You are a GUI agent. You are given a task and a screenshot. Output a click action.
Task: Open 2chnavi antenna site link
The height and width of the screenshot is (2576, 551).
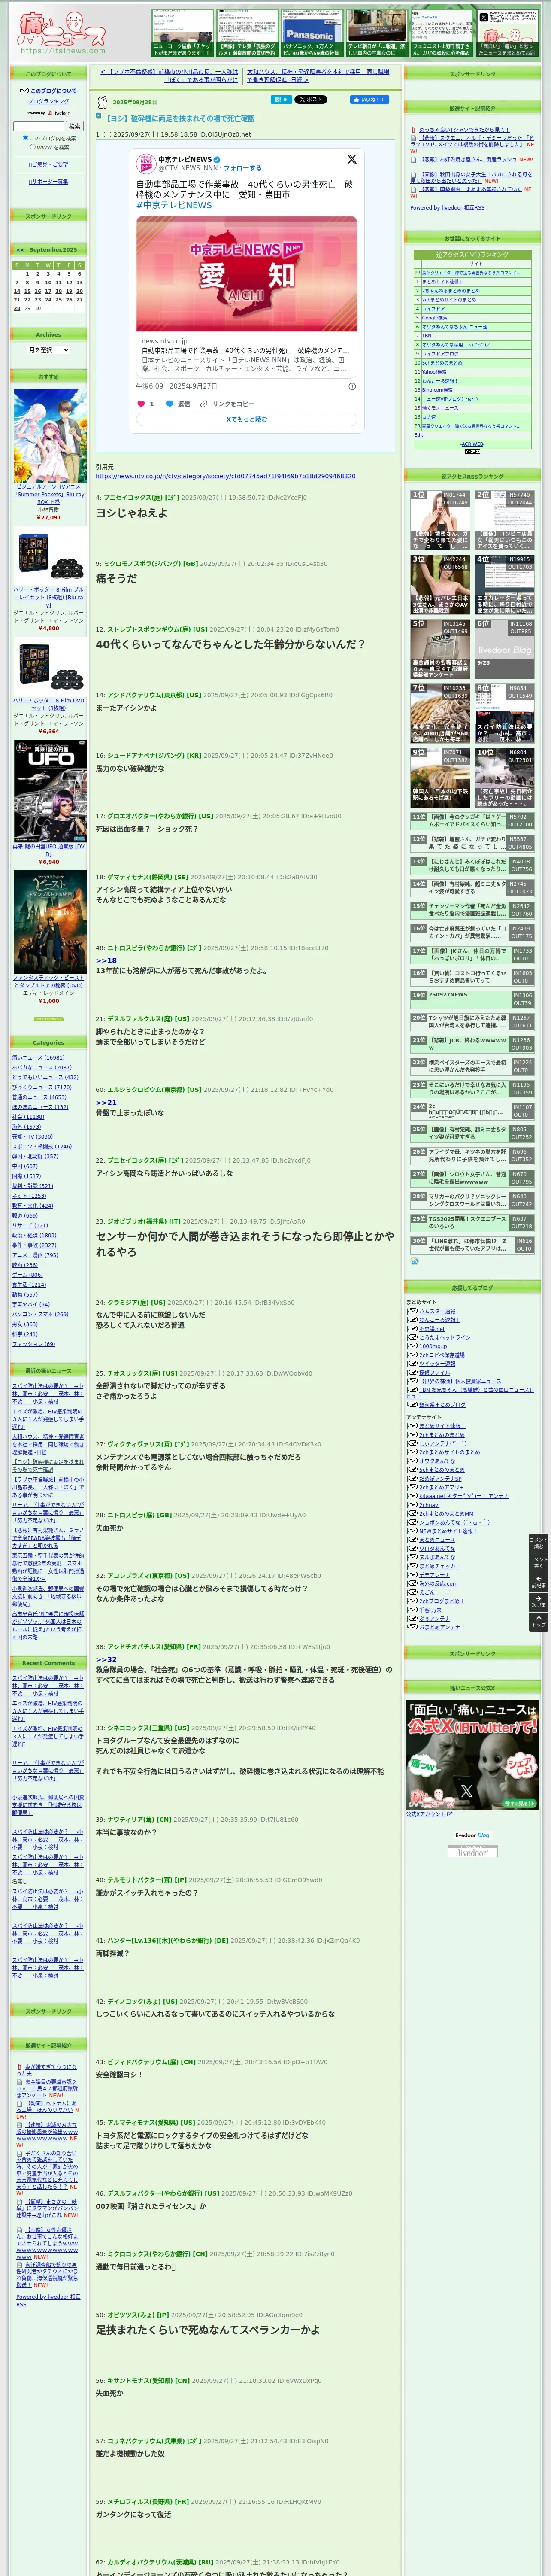429,1504
